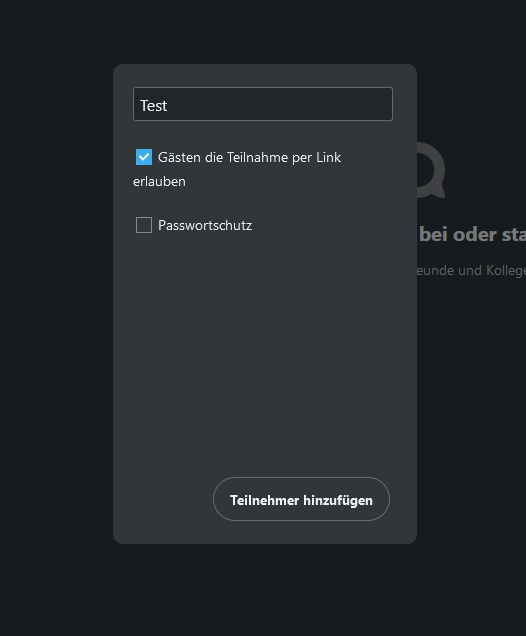The height and width of the screenshot is (636, 526).
Task: Click the Talk speech bubble icon behind dialog
Action: click(x=431, y=170)
